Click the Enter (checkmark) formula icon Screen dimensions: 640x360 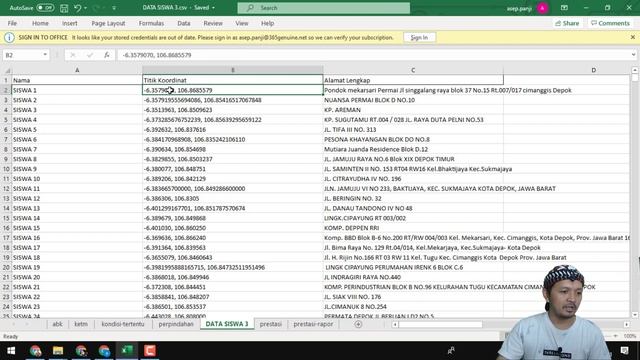90,55
